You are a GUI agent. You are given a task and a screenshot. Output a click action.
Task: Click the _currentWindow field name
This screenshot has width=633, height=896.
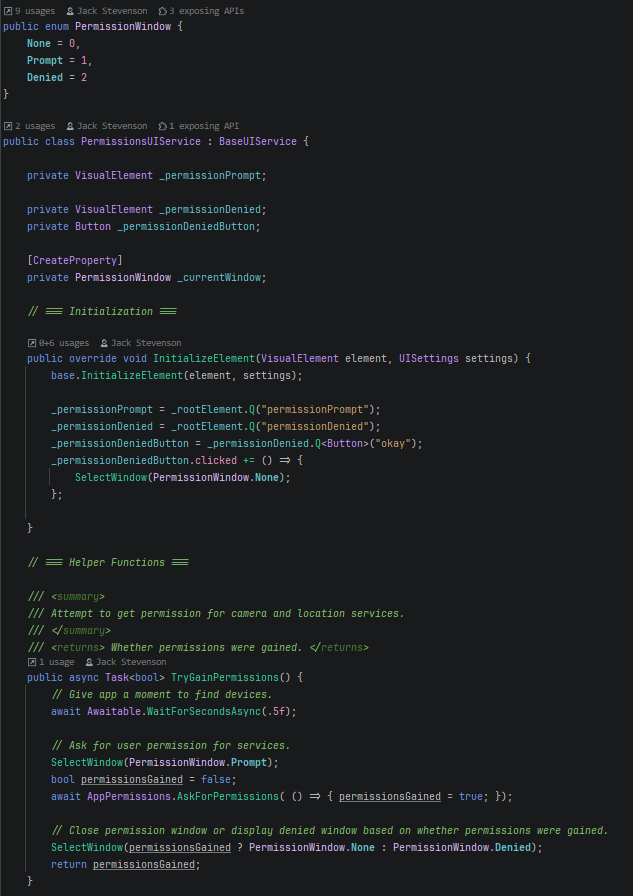(219, 278)
